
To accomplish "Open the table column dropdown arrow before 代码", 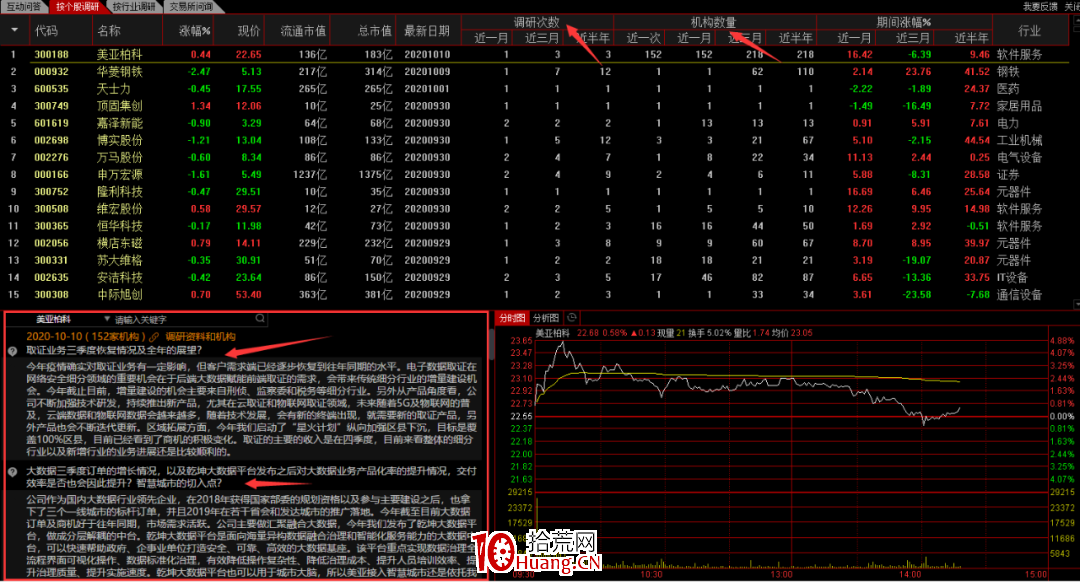I will tap(14, 30).
